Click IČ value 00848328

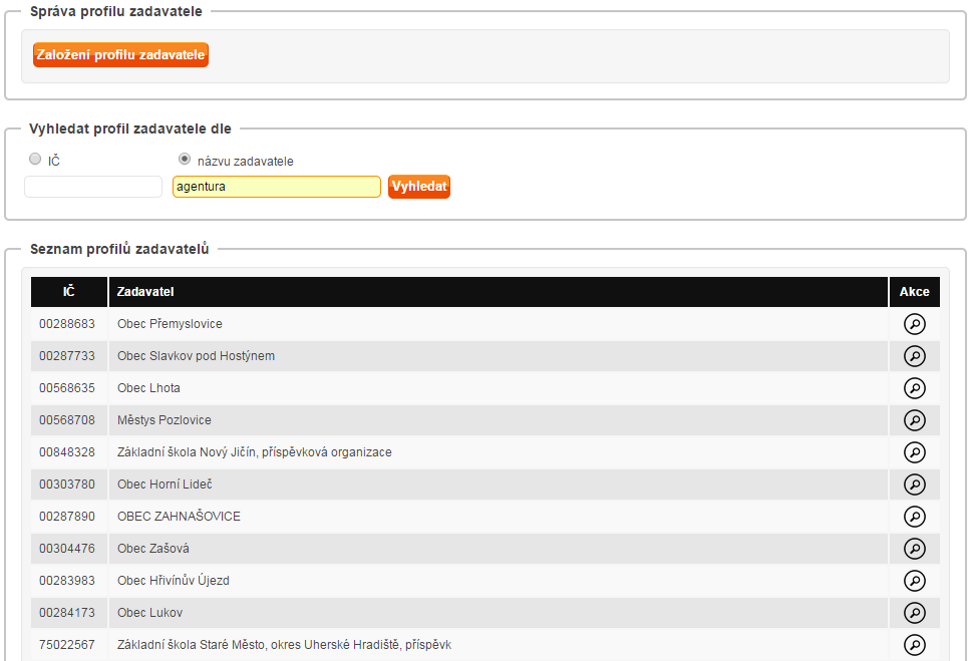click(x=67, y=452)
